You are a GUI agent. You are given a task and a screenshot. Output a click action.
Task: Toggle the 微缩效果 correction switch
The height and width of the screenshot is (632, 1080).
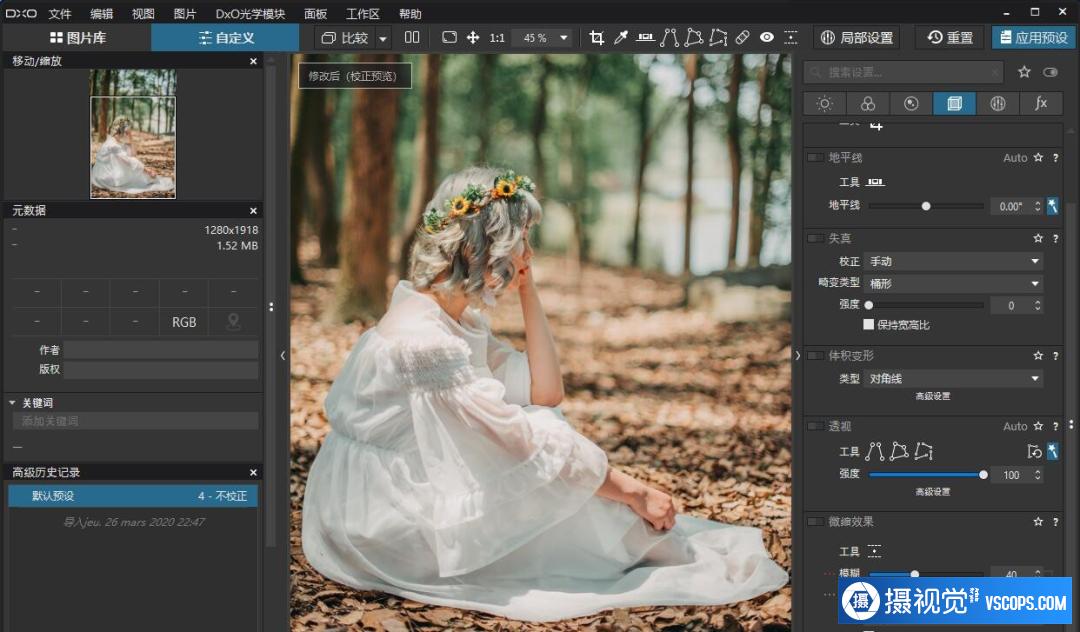point(816,522)
